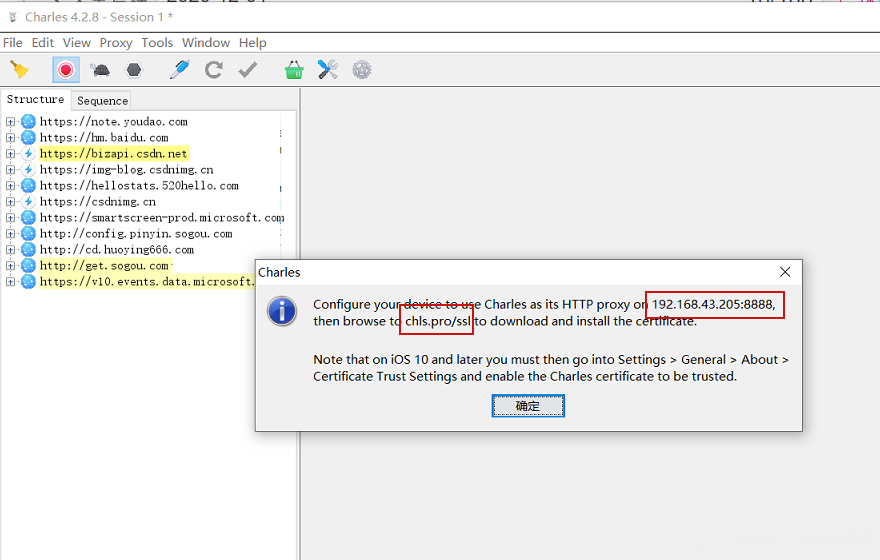The height and width of the screenshot is (560, 880).
Task: Click globe icon beside v10.events.data.microsoft
Action: pos(28,281)
